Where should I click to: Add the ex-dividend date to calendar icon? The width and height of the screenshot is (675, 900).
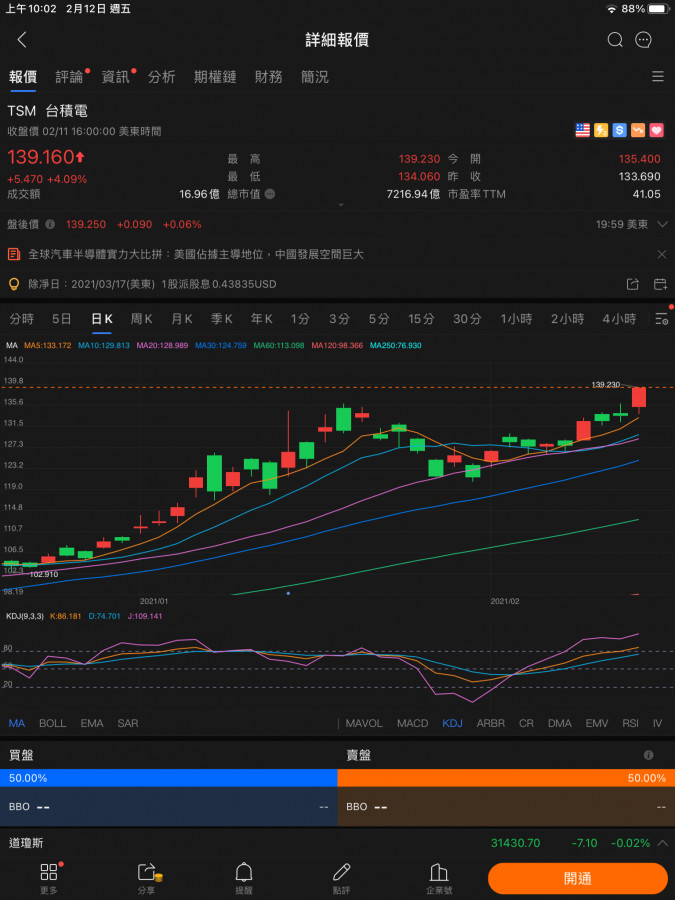660,284
